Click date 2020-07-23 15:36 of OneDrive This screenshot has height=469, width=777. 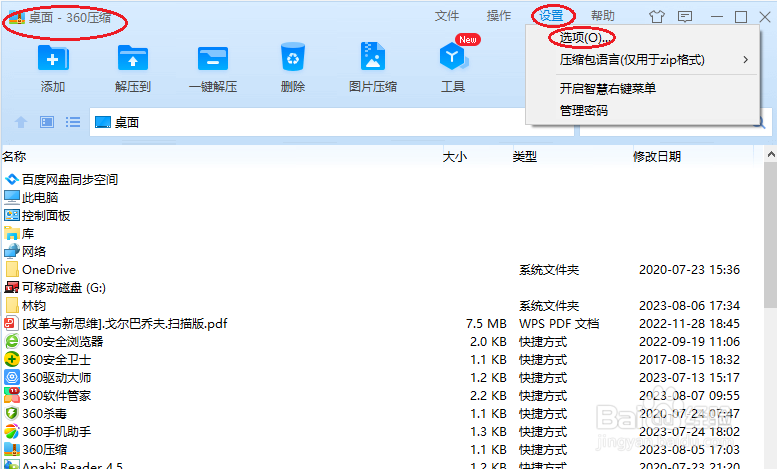pyautogui.click(x=689, y=270)
